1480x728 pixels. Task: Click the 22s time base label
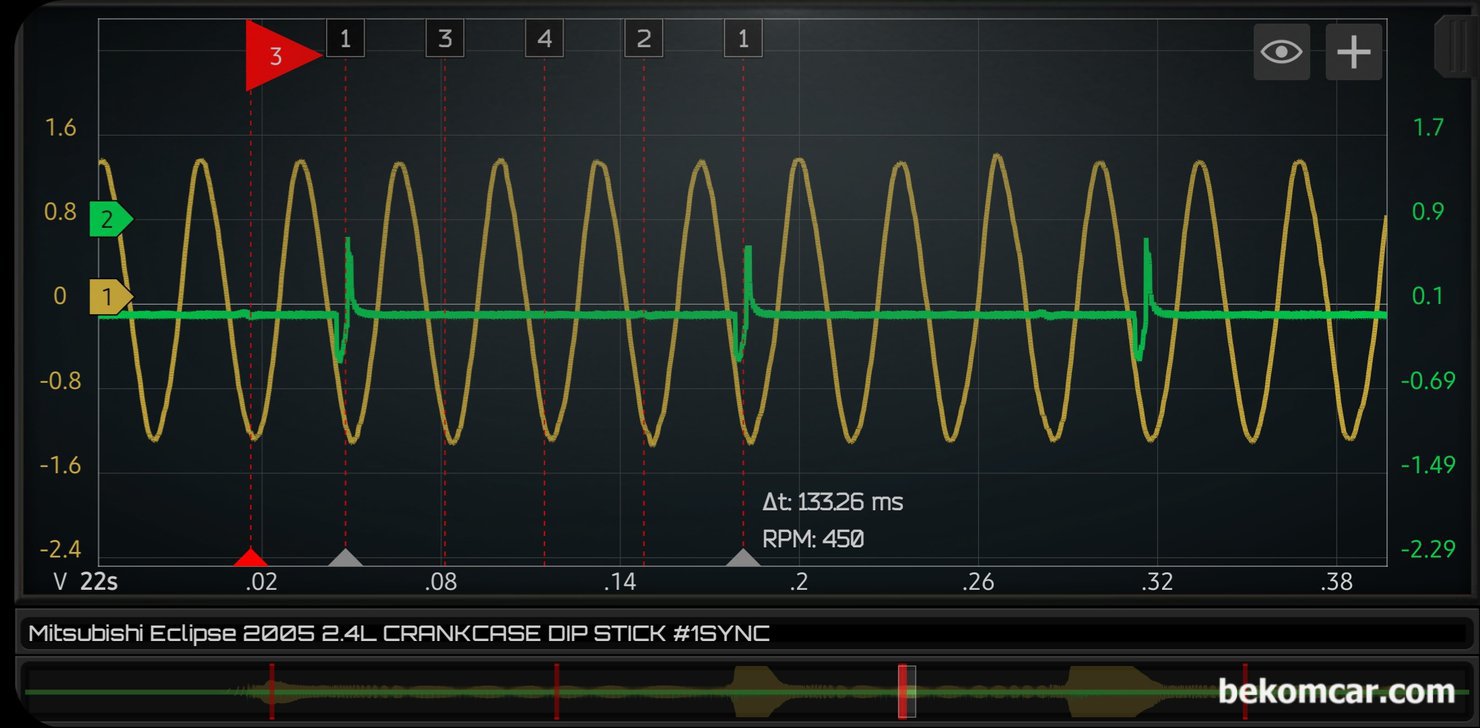(99, 582)
